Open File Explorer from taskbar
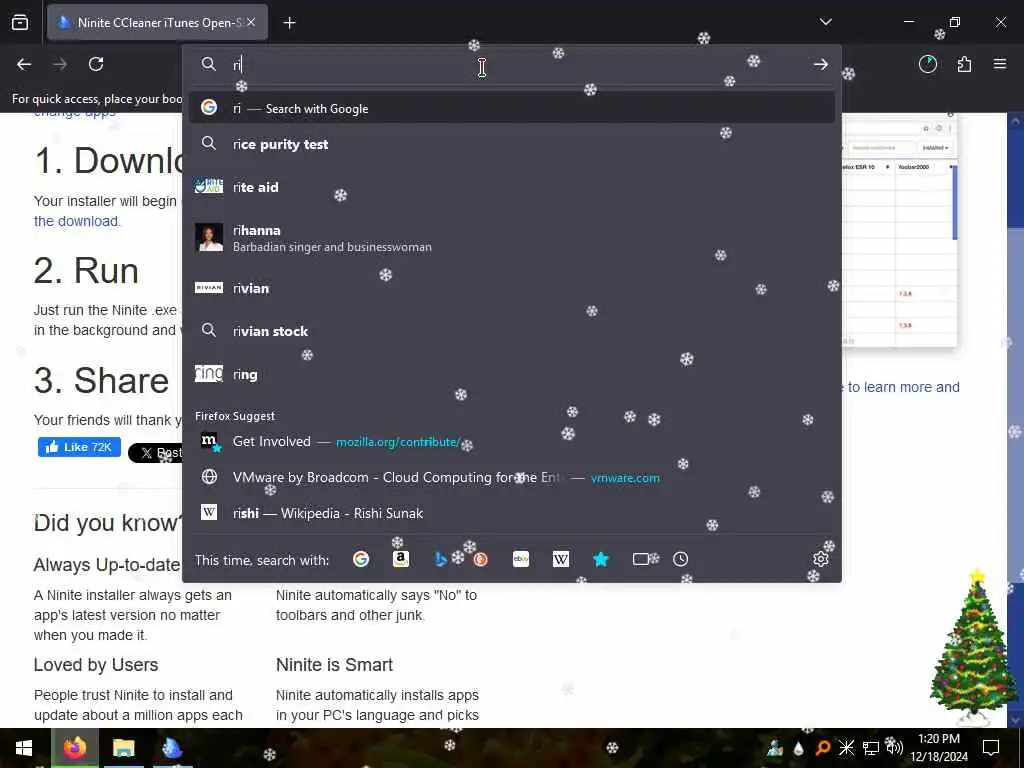 pos(123,748)
